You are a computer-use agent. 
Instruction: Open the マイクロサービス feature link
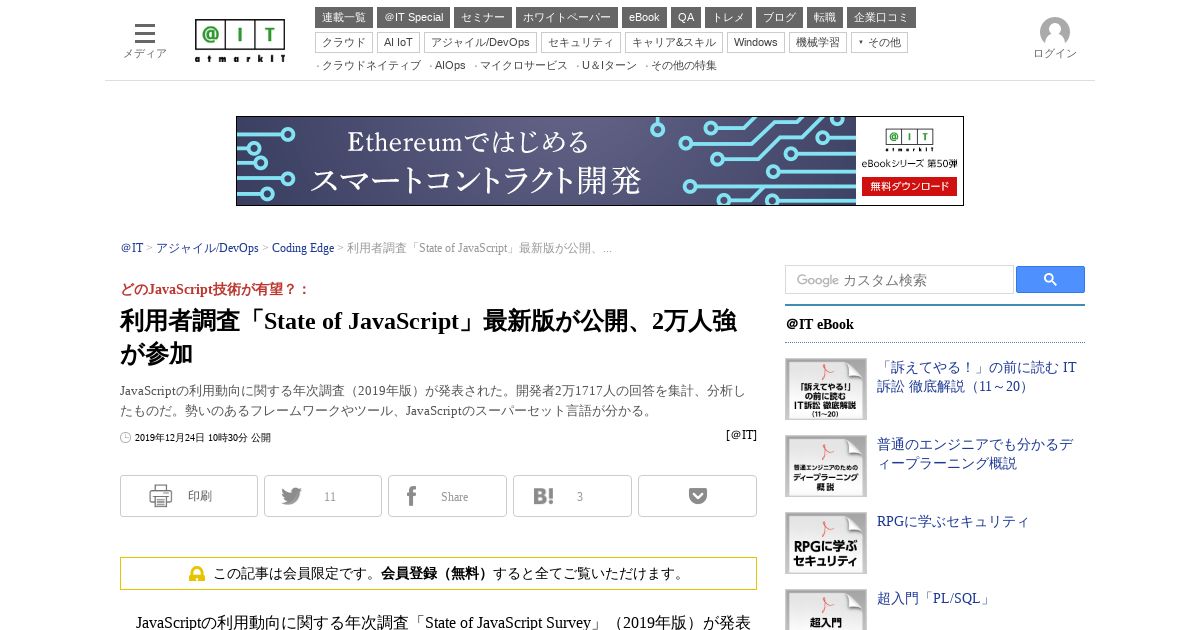tap(524, 66)
